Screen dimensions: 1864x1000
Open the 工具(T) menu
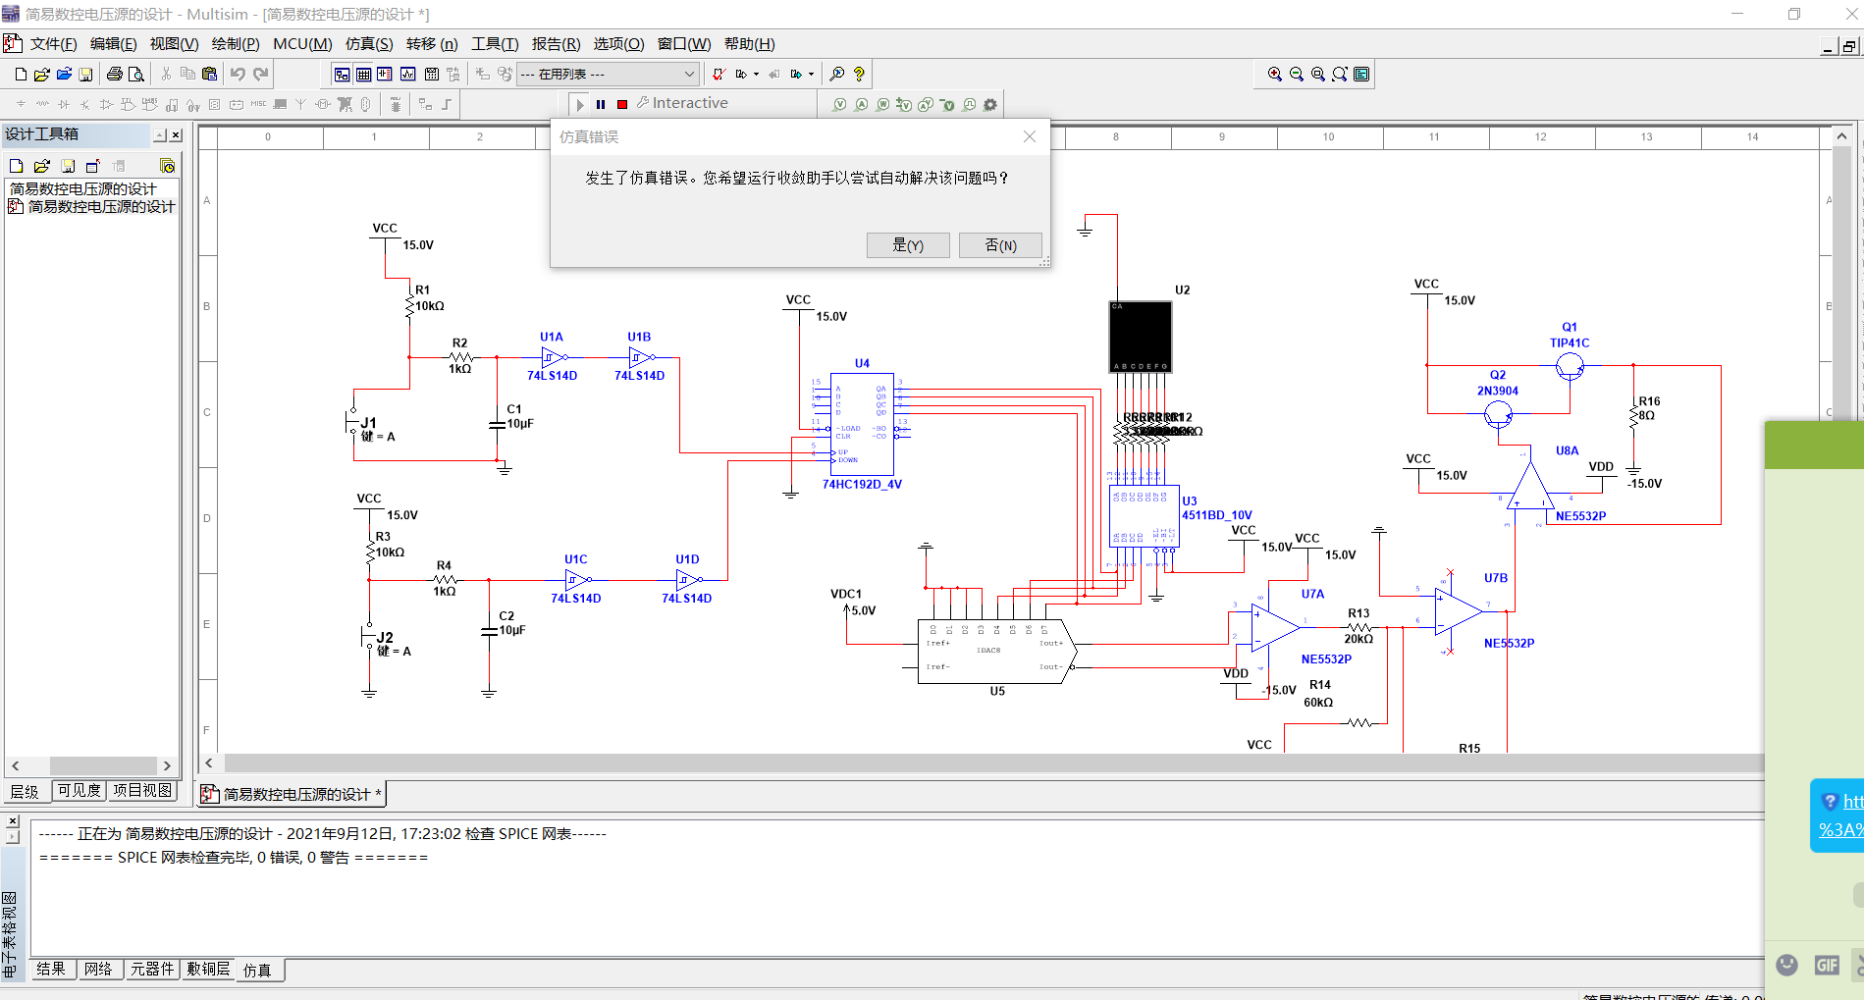pyautogui.click(x=495, y=44)
